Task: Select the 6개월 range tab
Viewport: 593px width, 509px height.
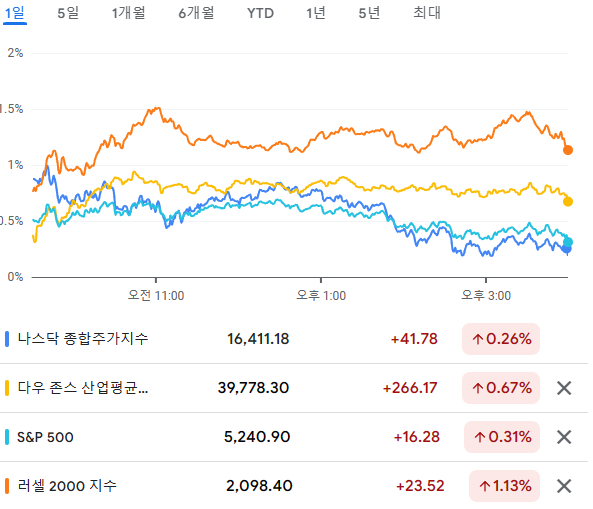Action: pyautogui.click(x=196, y=13)
